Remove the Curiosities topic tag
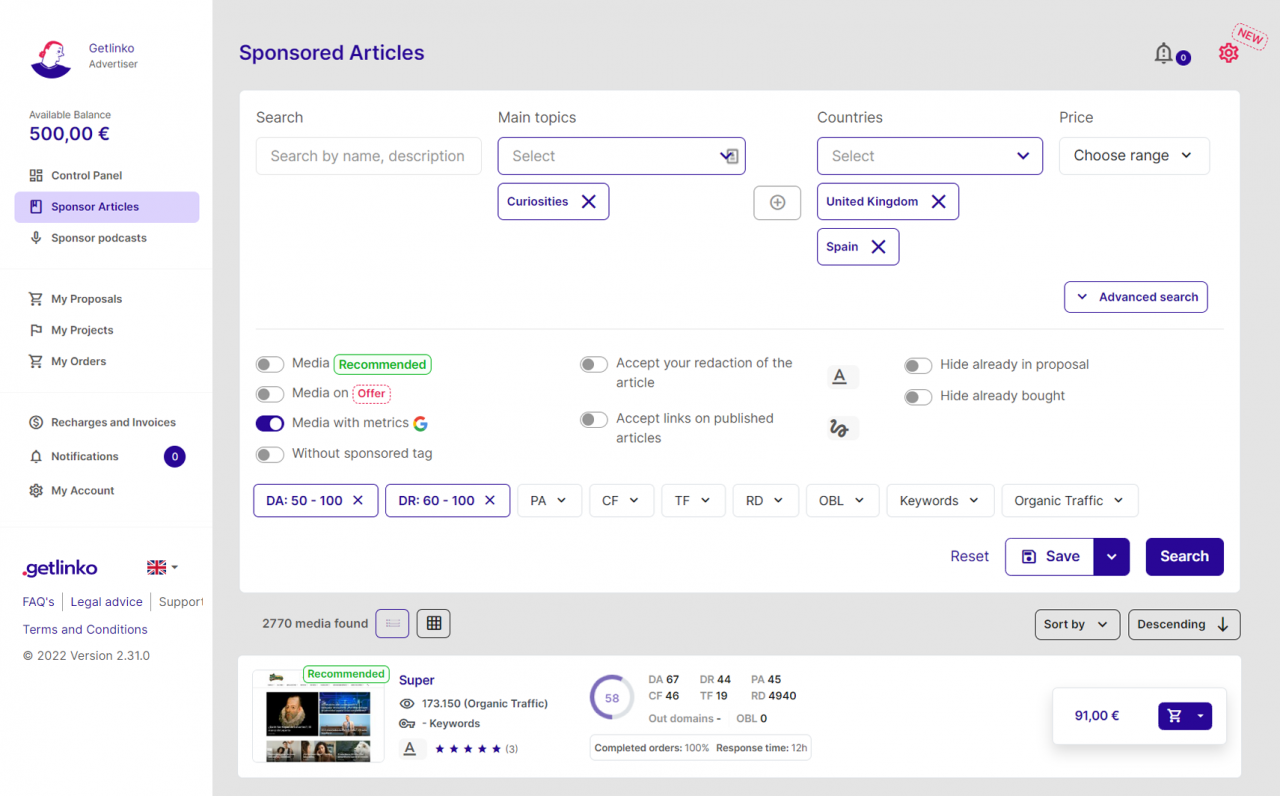The height and width of the screenshot is (796, 1280). point(588,202)
